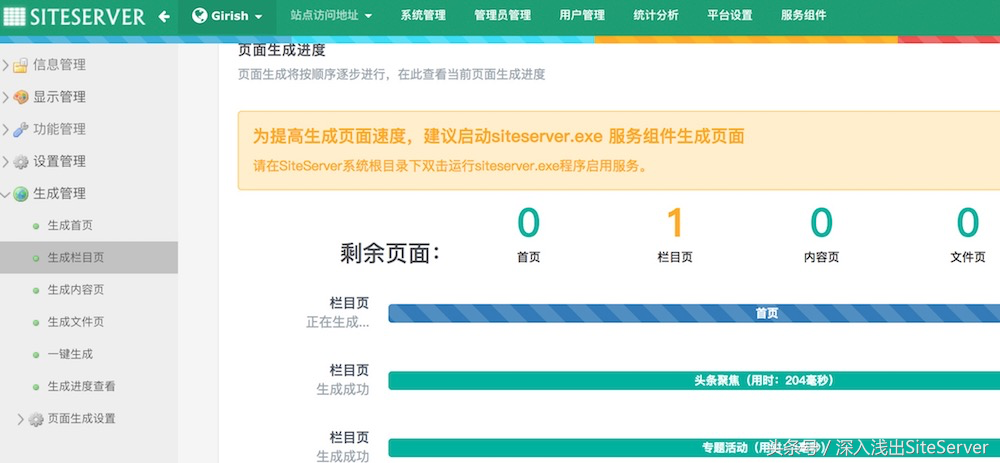Click the 正在生成... status text
This screenshot has height=463, width=1000.
[x=337, y=322]
